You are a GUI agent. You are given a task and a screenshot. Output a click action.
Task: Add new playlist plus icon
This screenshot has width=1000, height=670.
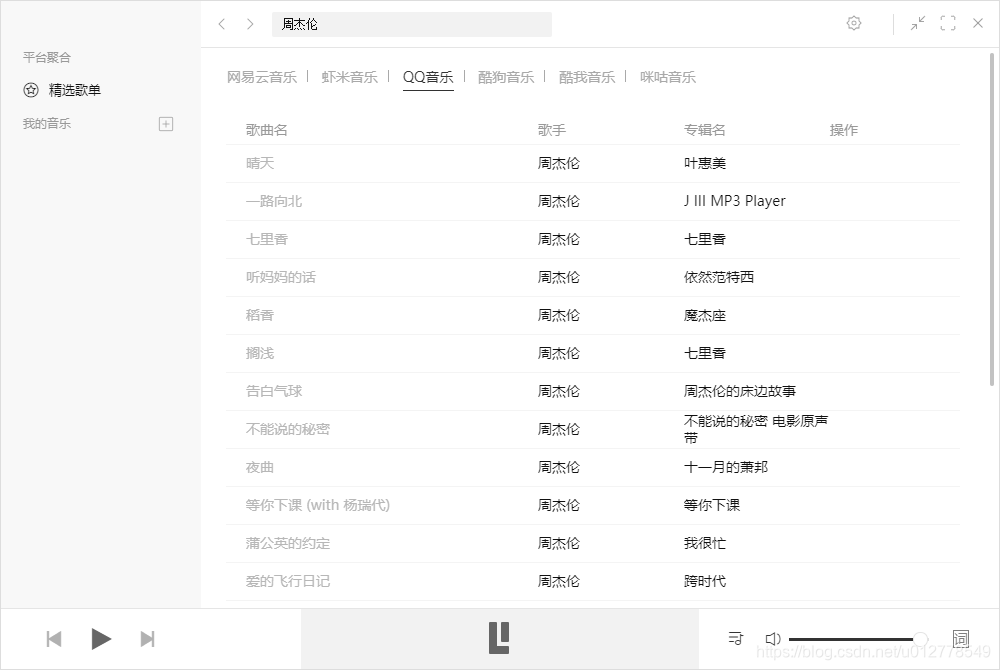[x=166, y=124]
